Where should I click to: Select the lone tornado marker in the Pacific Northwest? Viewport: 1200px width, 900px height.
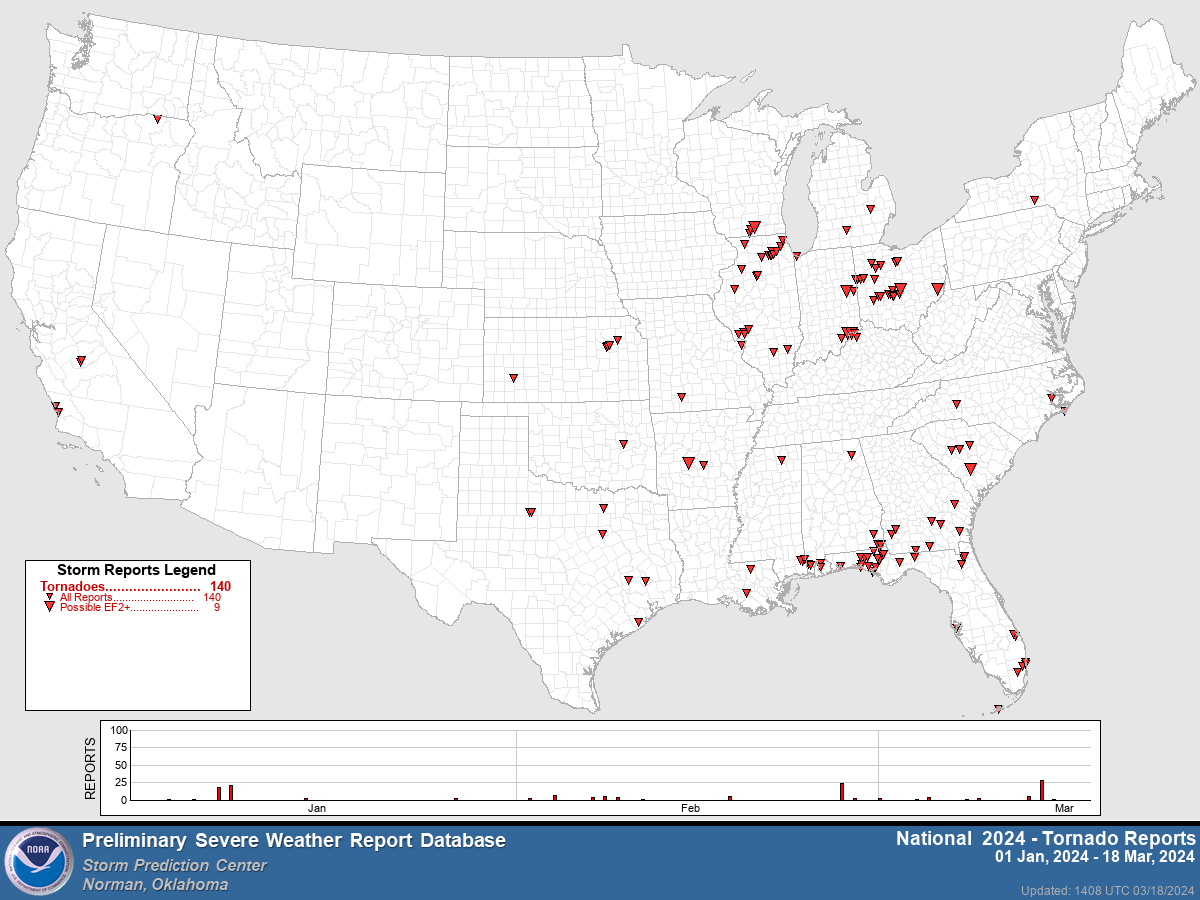(x=157, y=119)
